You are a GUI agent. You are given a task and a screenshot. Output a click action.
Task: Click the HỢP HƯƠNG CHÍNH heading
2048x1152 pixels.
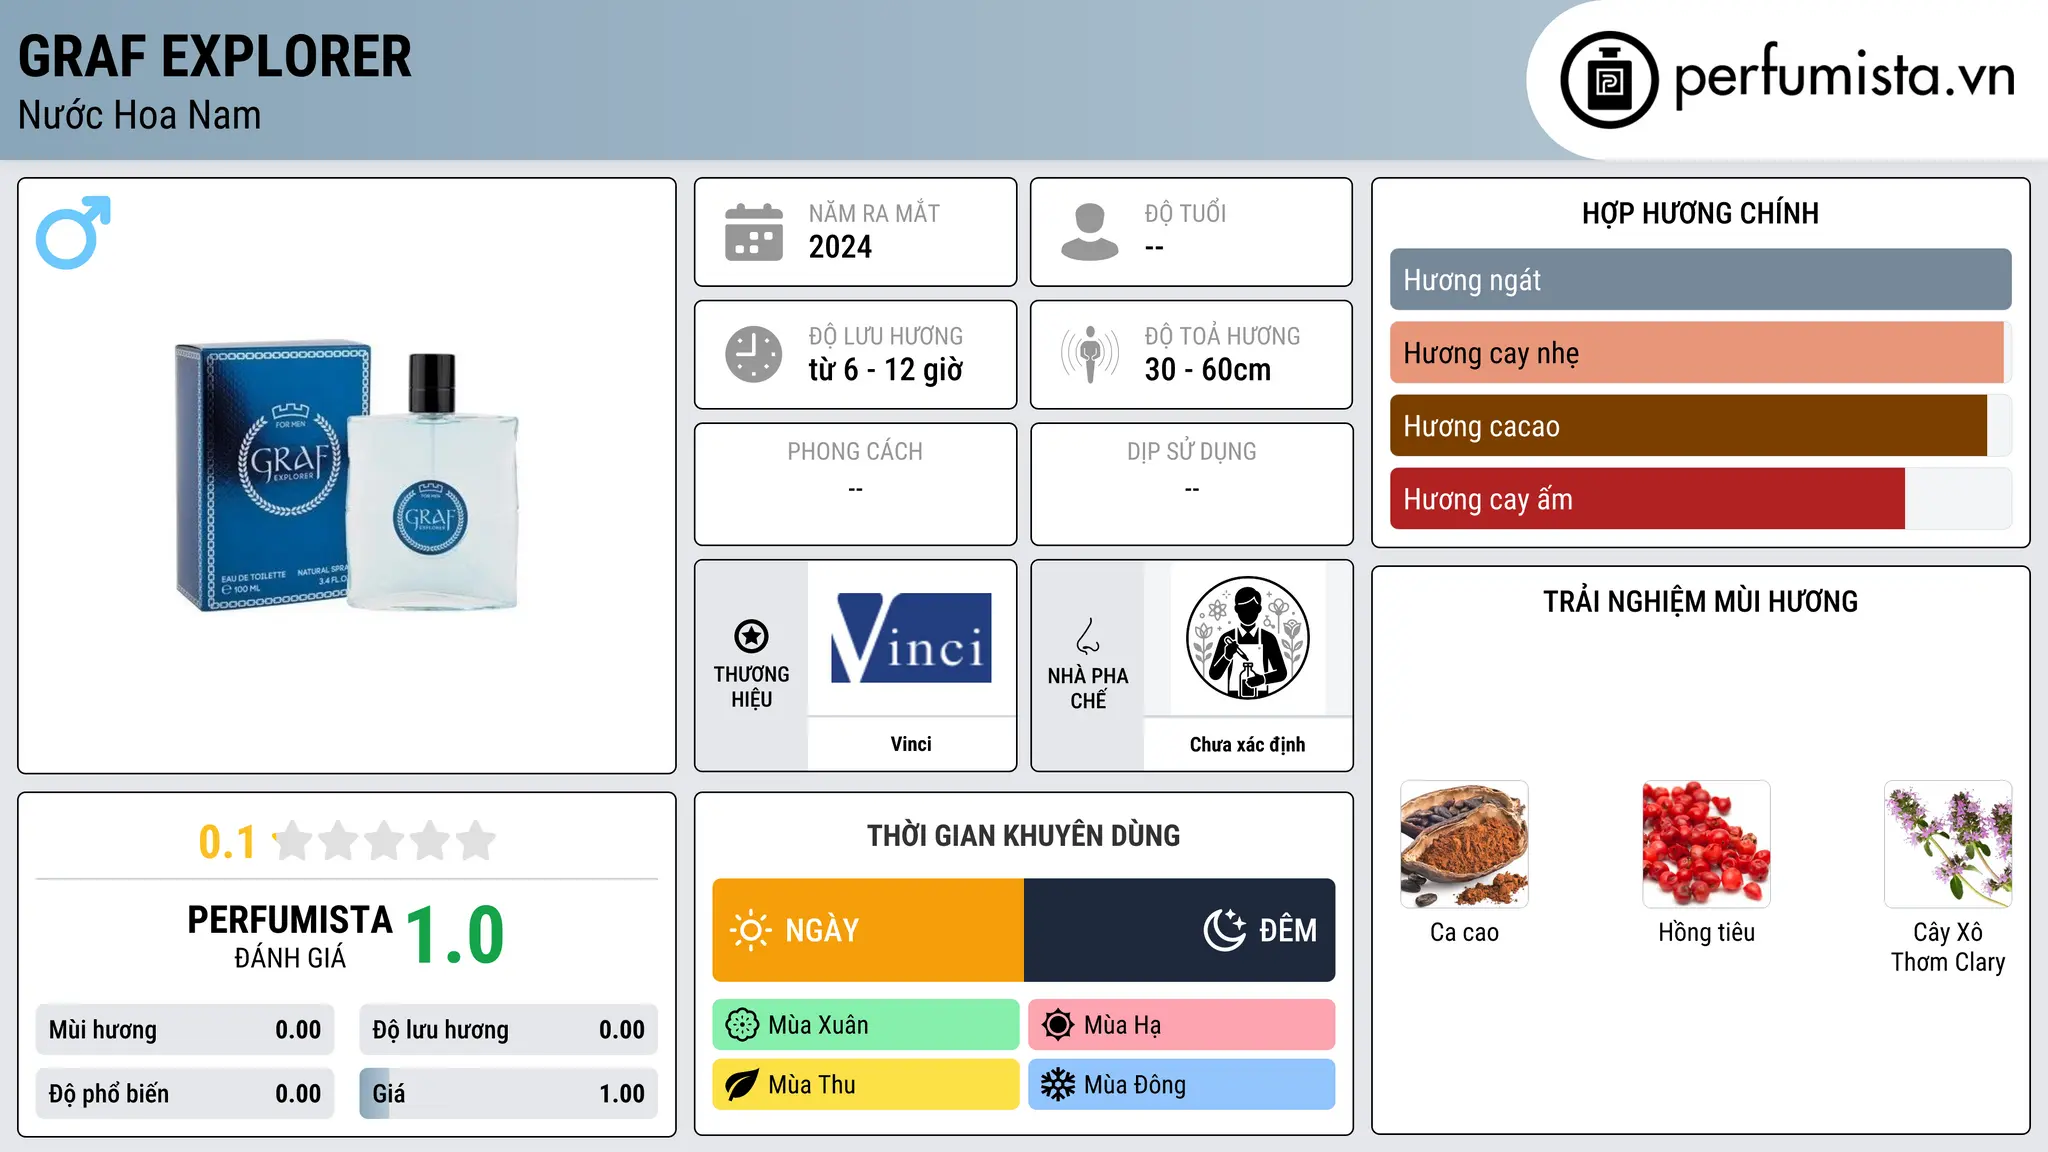(1700, 213)
